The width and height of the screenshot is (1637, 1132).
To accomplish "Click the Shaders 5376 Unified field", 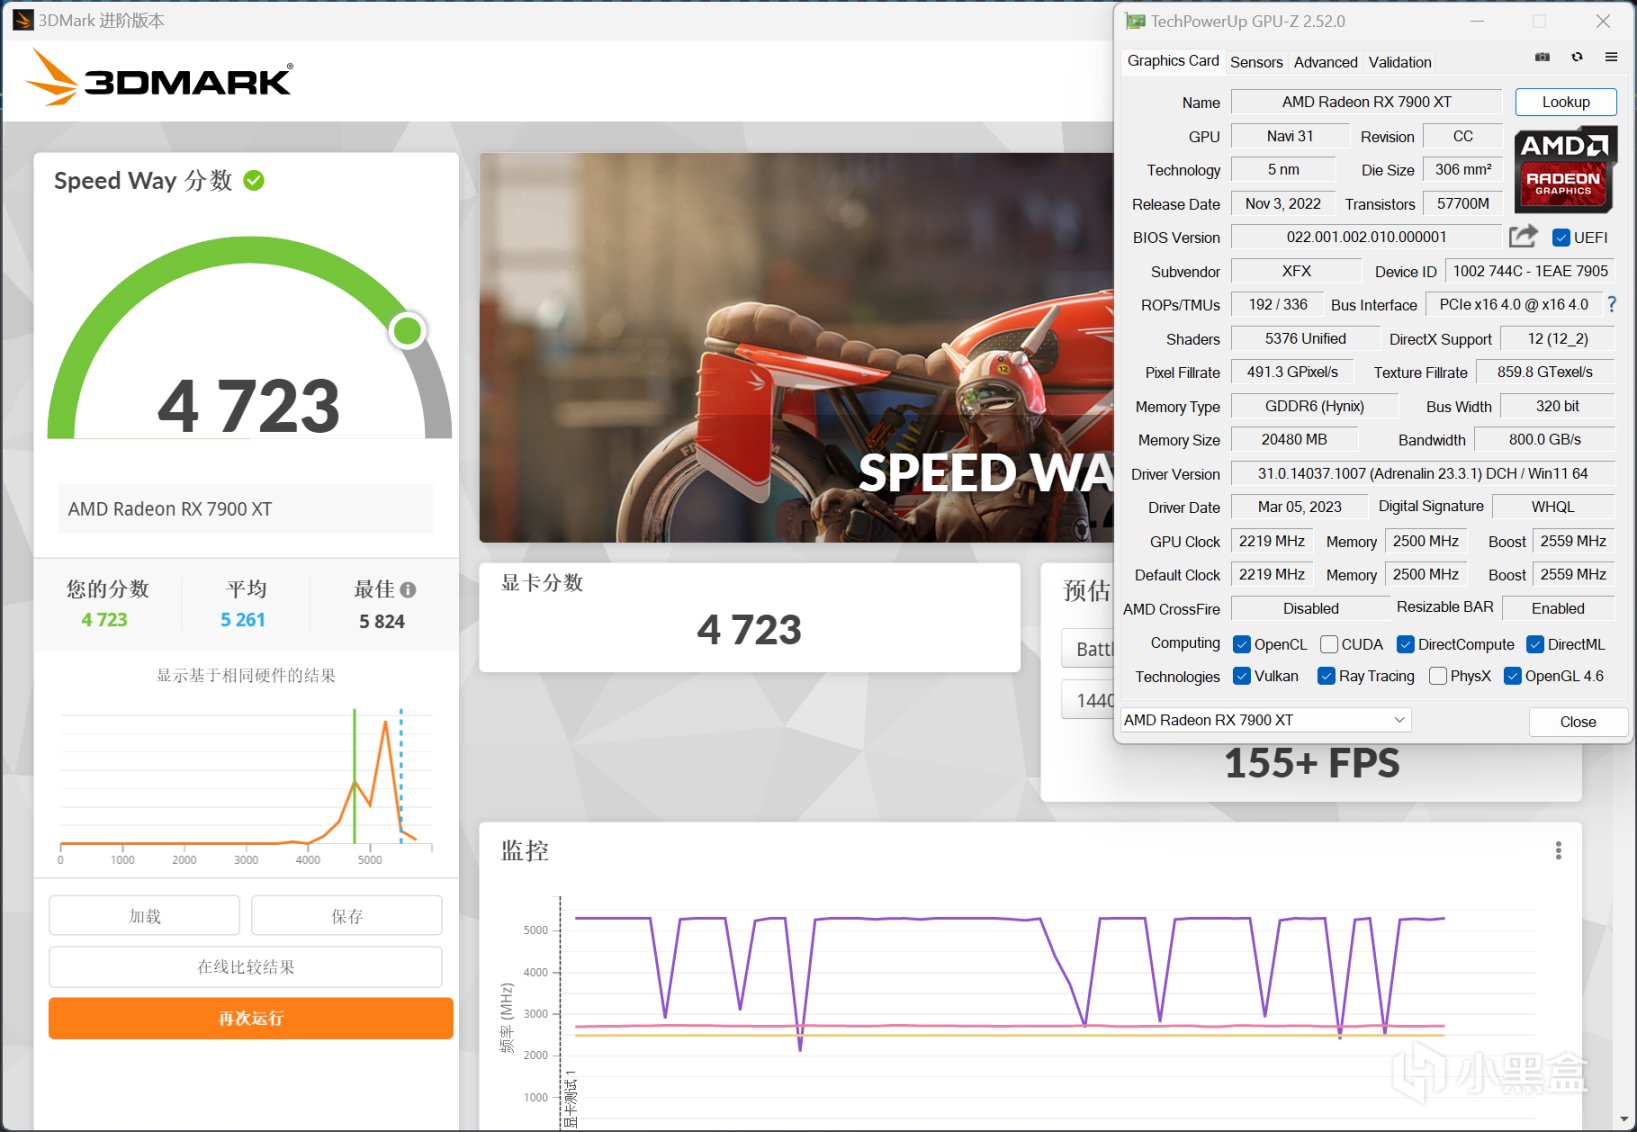I will click(1305, 339).
